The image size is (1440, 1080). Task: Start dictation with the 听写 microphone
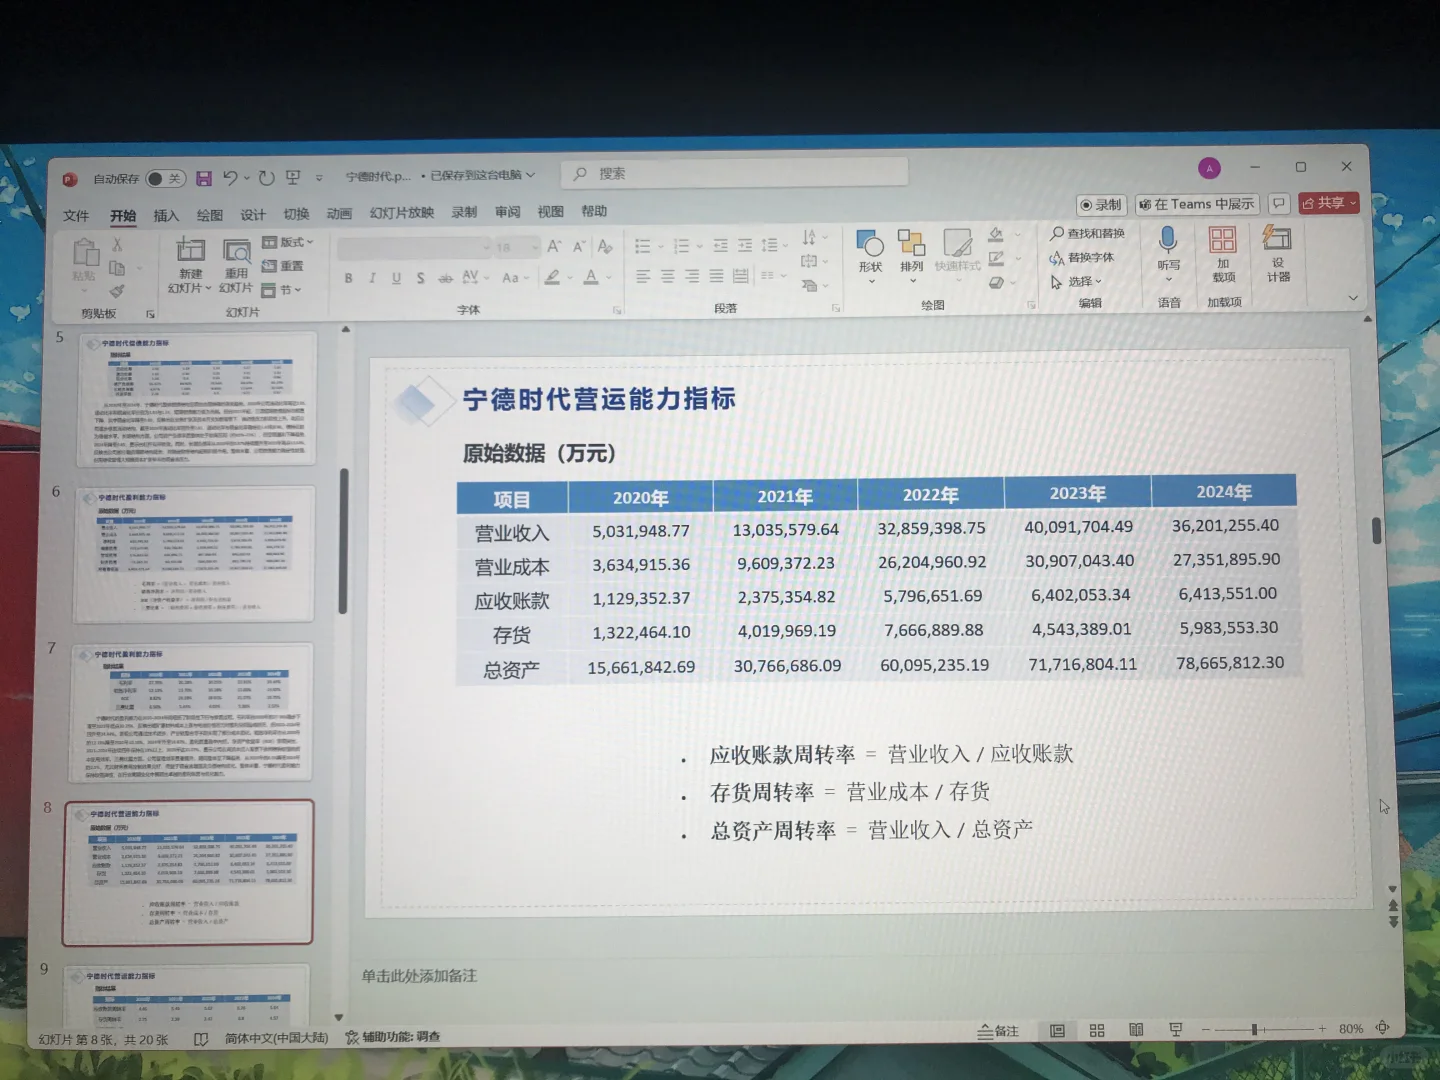tap(1168, 254)
